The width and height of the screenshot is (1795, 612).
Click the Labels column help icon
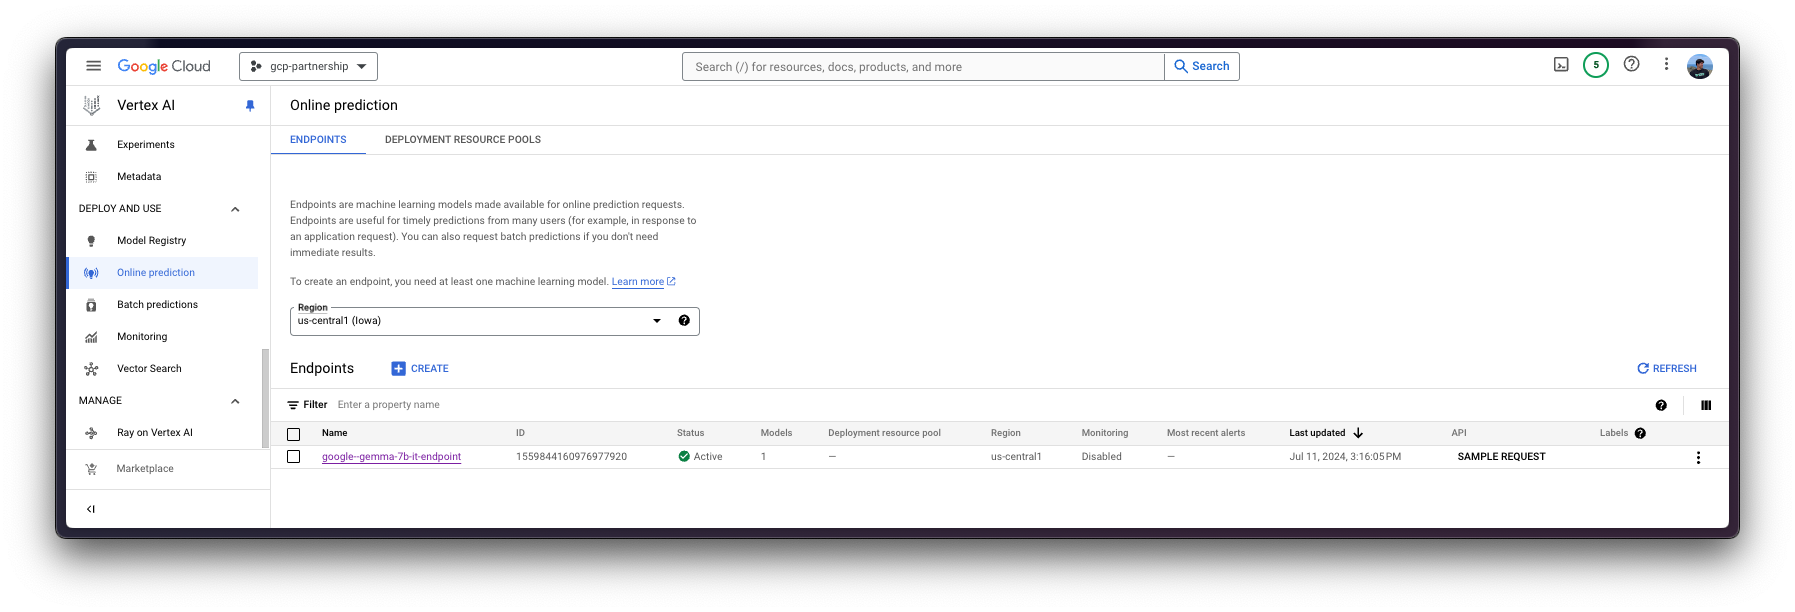click(x=1640, y=433)
